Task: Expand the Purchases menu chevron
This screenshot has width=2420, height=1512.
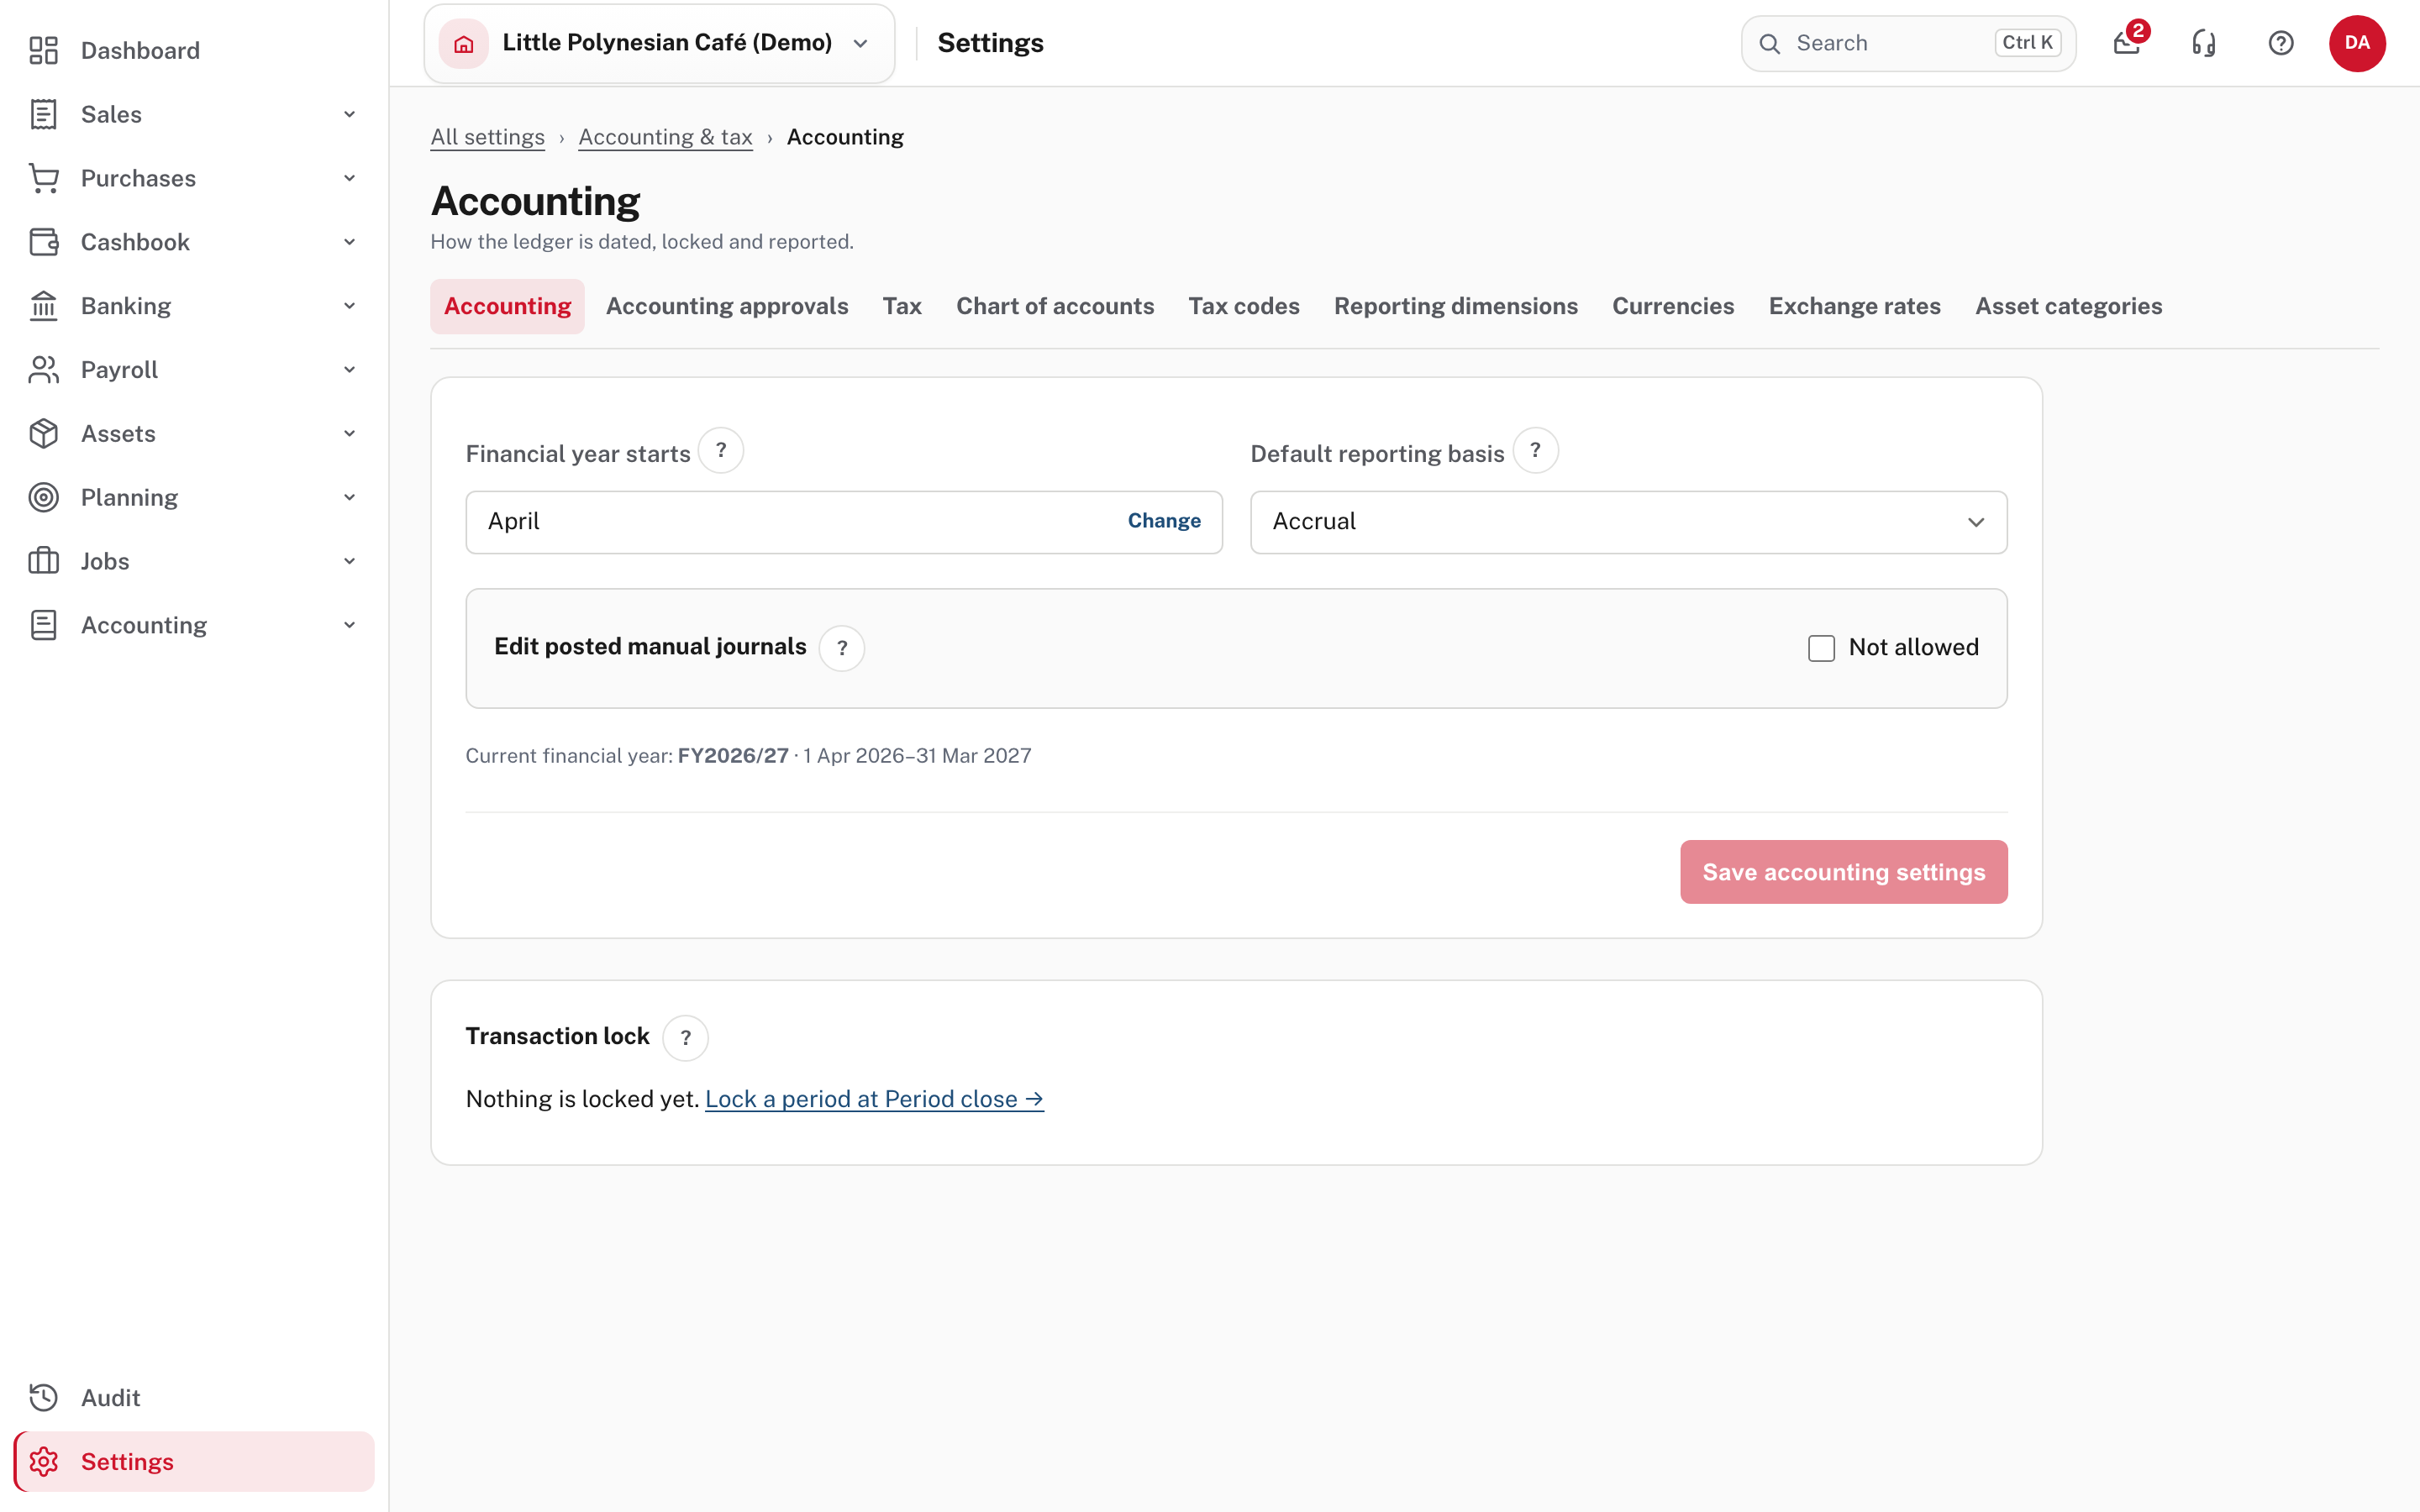Action: point(350,178)
